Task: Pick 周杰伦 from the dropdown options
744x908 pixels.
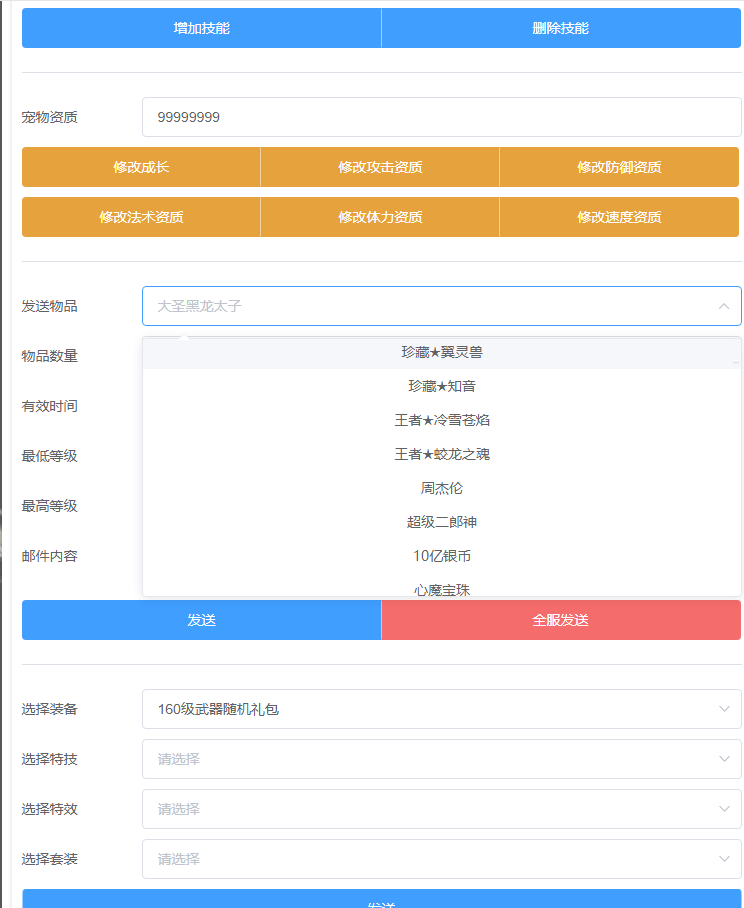Action: pyautogui.click(x=441, y=488)
